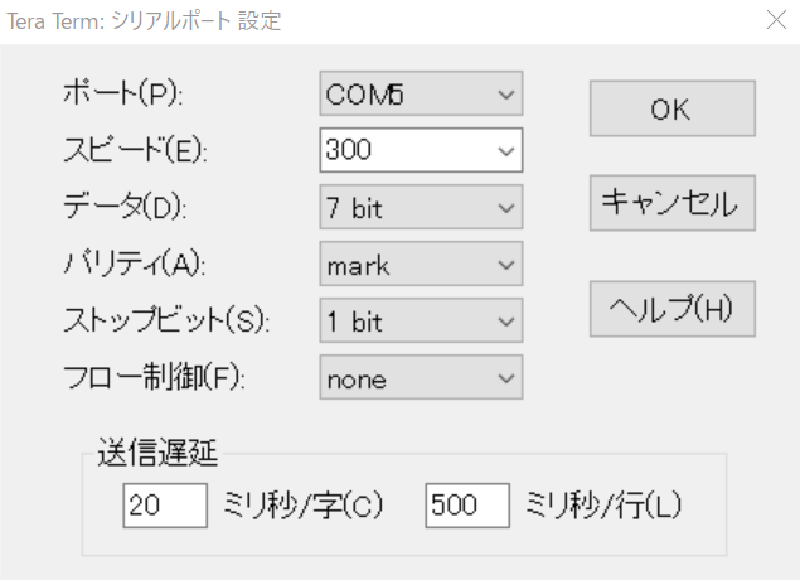The height and width of the screenshot is (580, 800).
Task: Close the serial port settings dialog
Action: click(x=777, y=19)
